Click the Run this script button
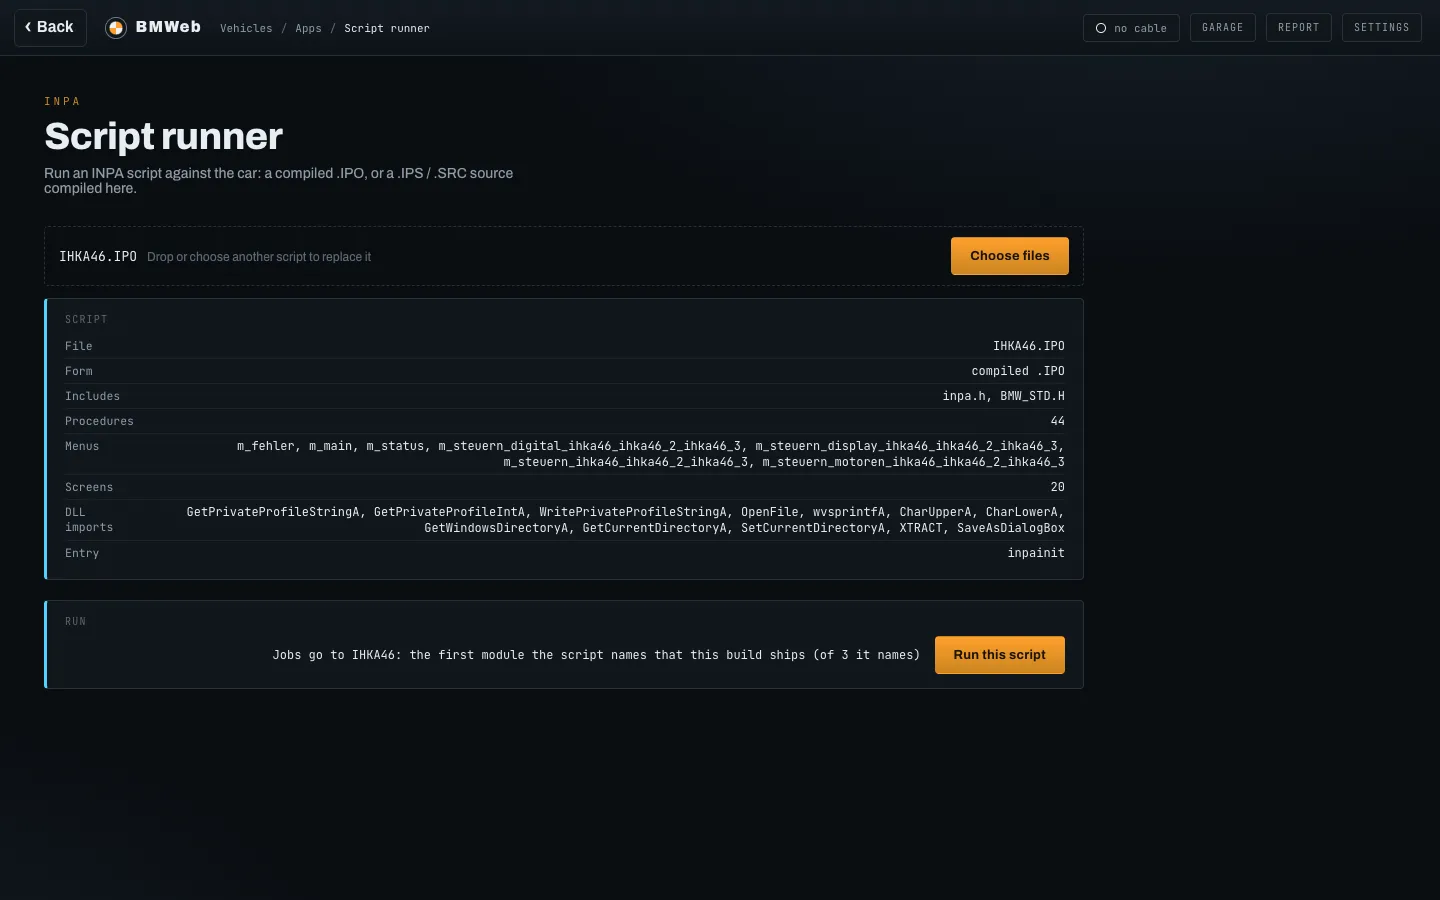 point(999,655)
